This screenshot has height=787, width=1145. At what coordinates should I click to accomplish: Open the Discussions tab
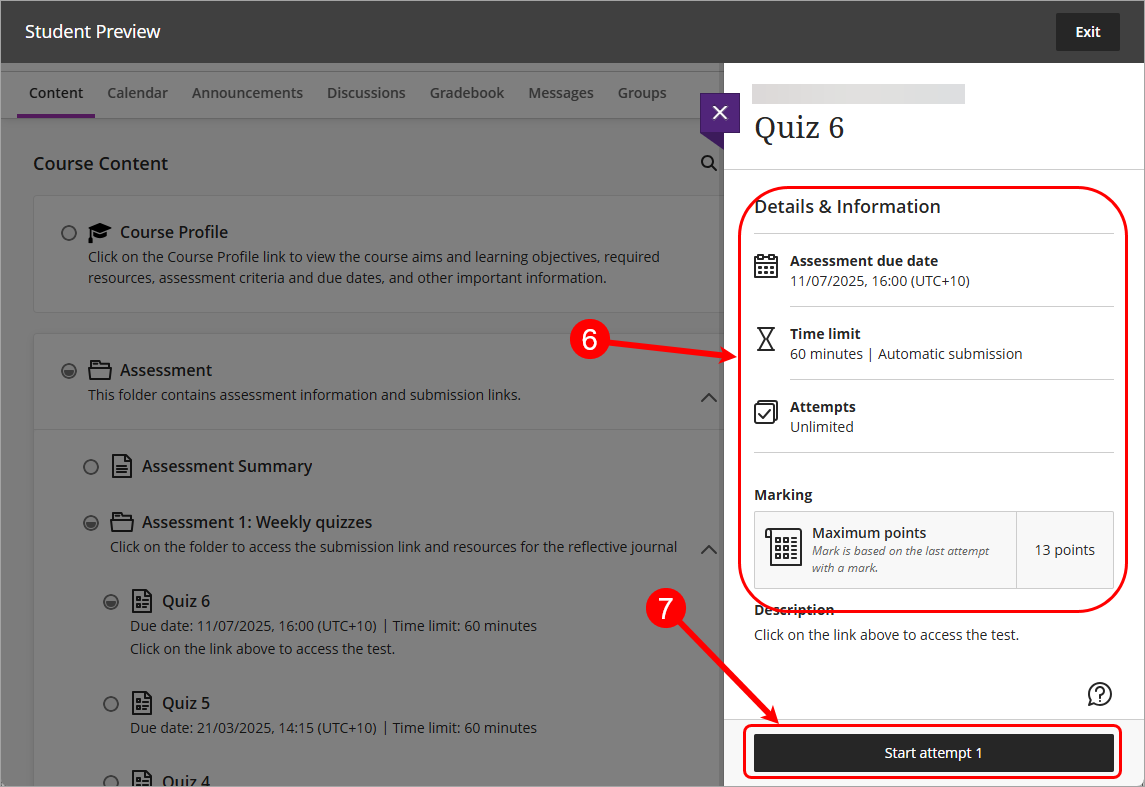coord(366,92)
